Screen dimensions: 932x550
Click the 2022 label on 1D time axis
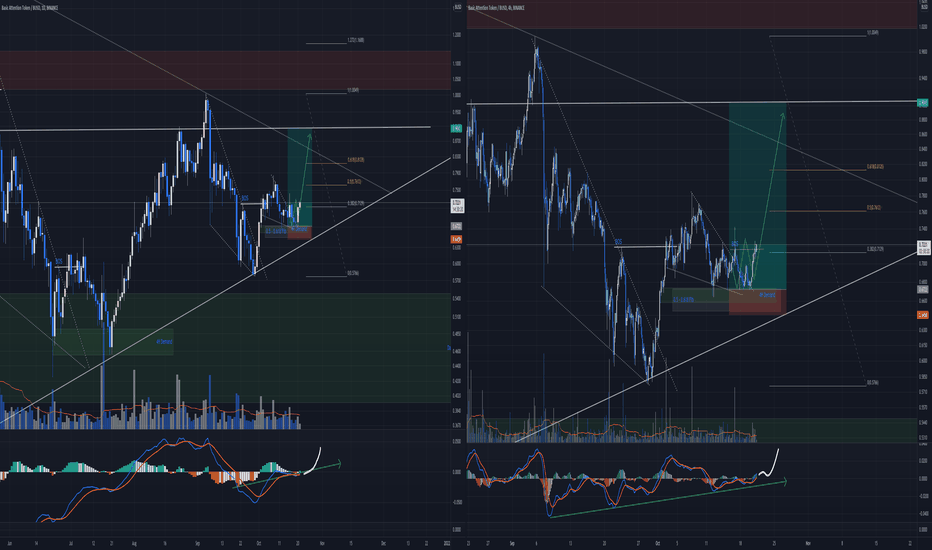(446, 543)
